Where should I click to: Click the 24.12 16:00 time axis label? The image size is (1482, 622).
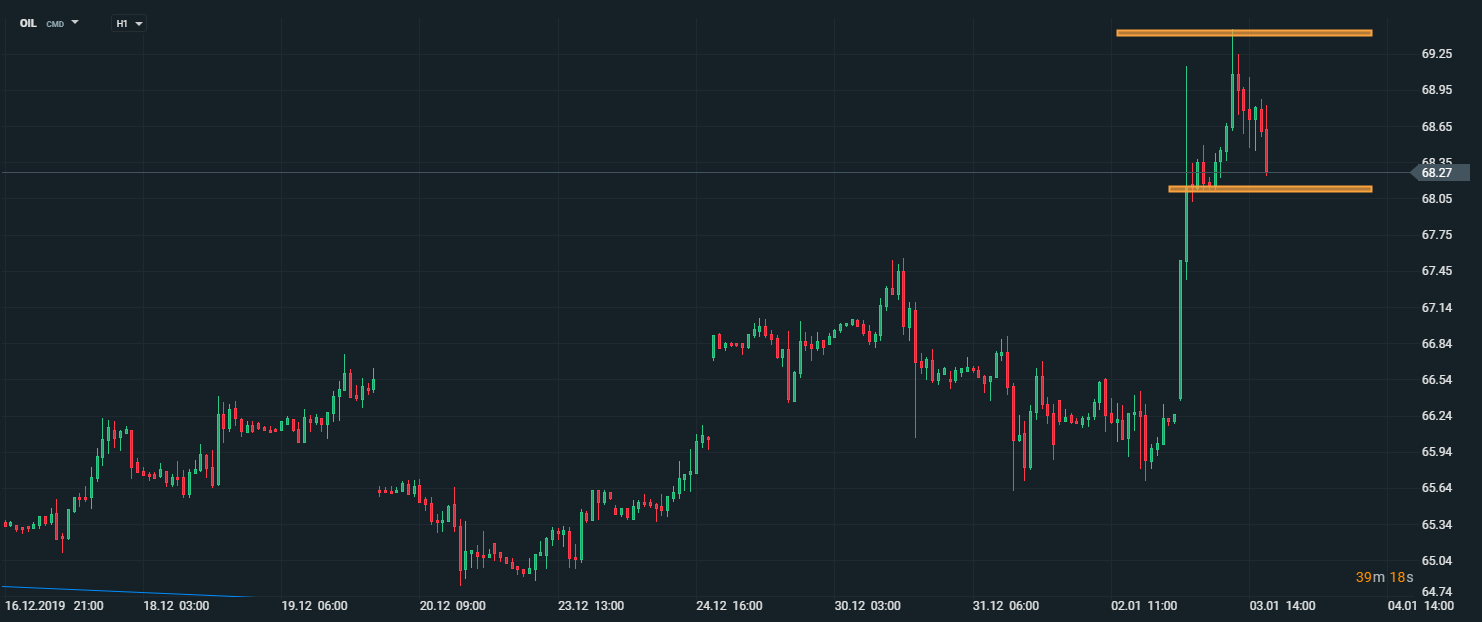tap(730, 606)
